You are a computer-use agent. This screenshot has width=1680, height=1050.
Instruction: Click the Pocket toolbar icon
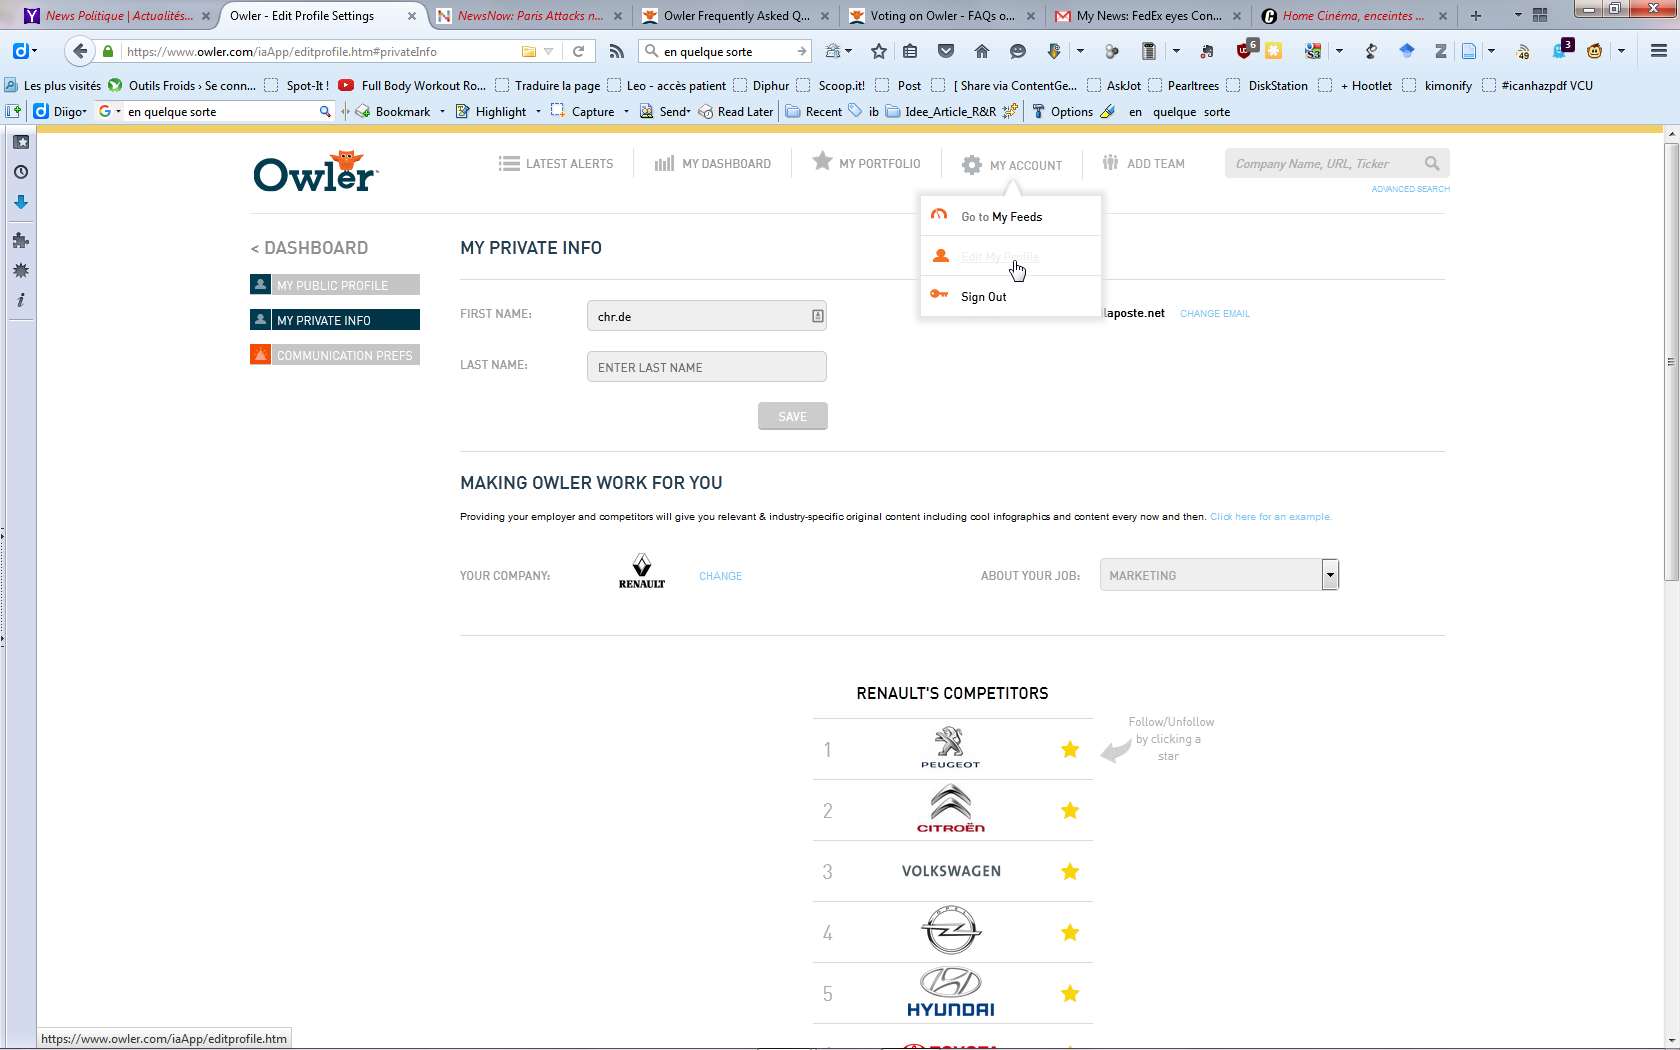click(946, 51)
